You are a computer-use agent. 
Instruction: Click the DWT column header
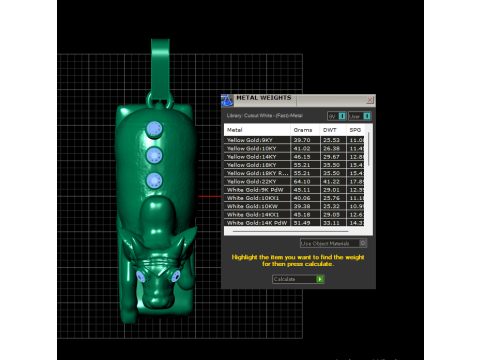tap(333, 130)
